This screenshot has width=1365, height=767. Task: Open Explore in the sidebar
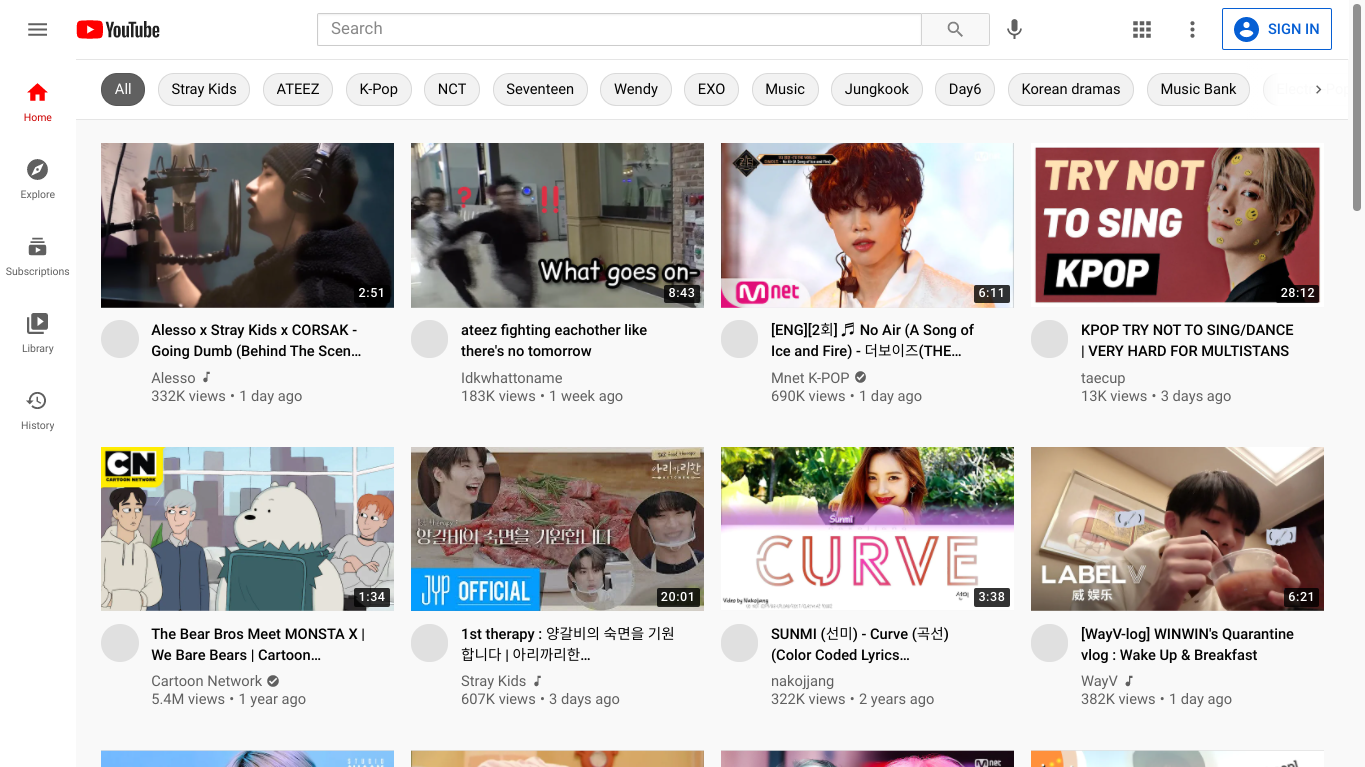(x=38, y=179)
